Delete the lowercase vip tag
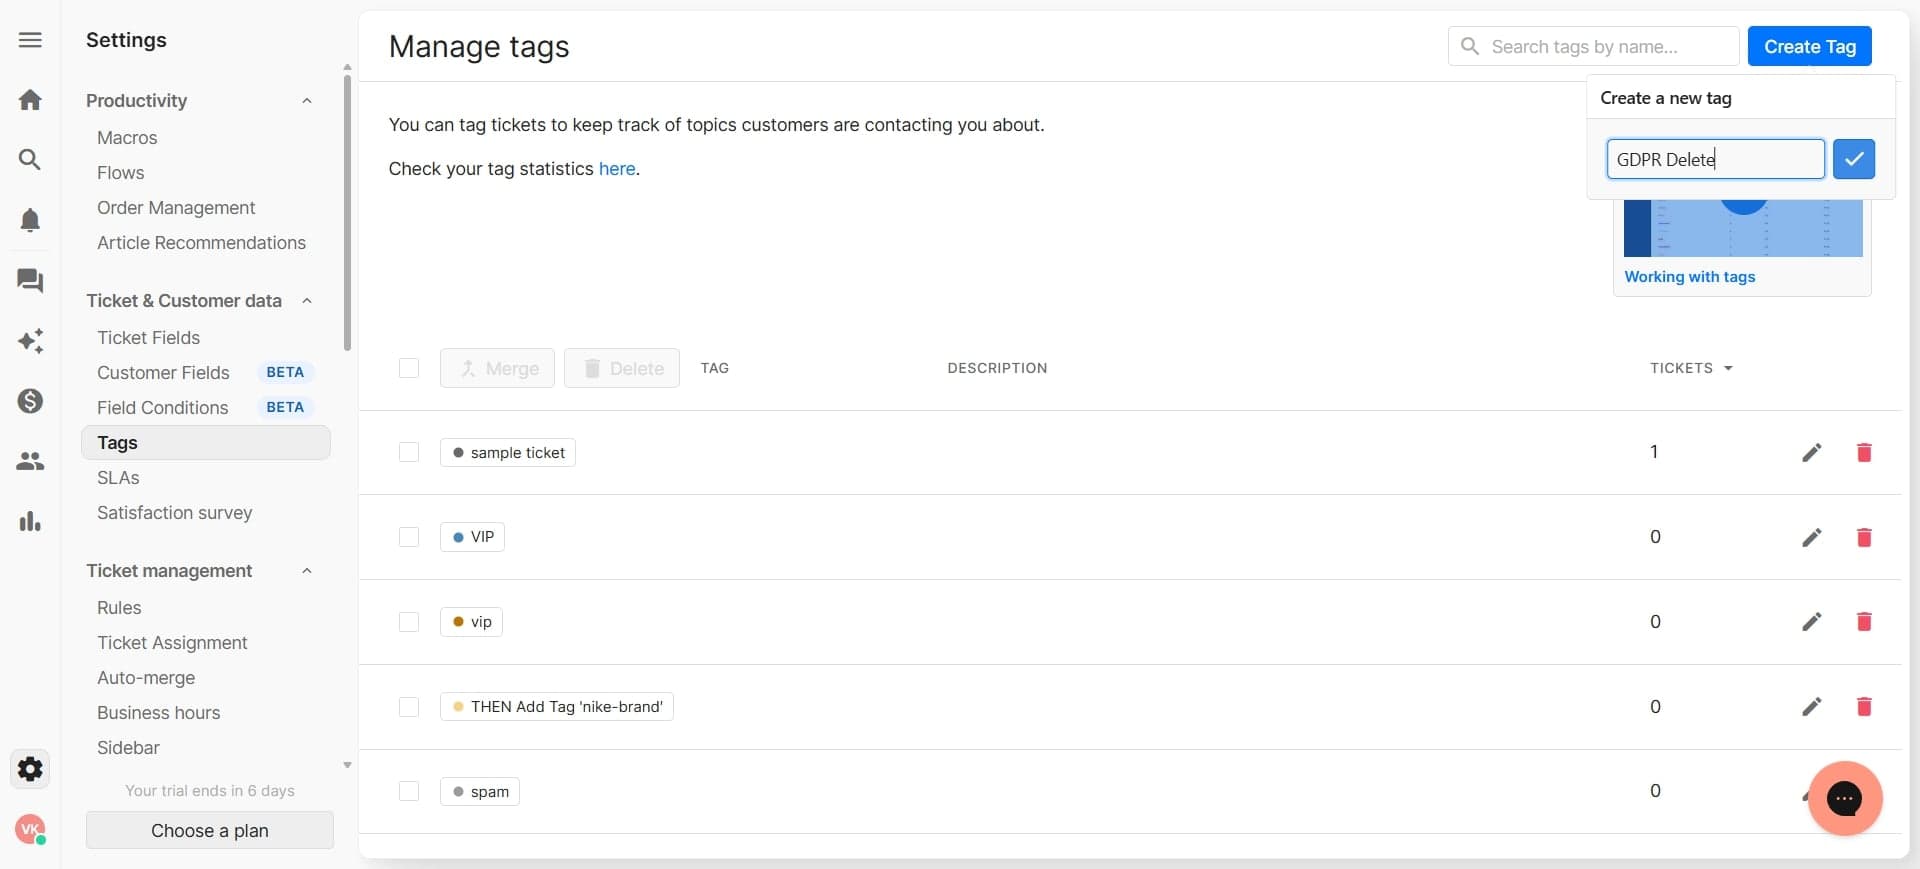The width and height of the screenshot is (1920, 869). 1864,622
